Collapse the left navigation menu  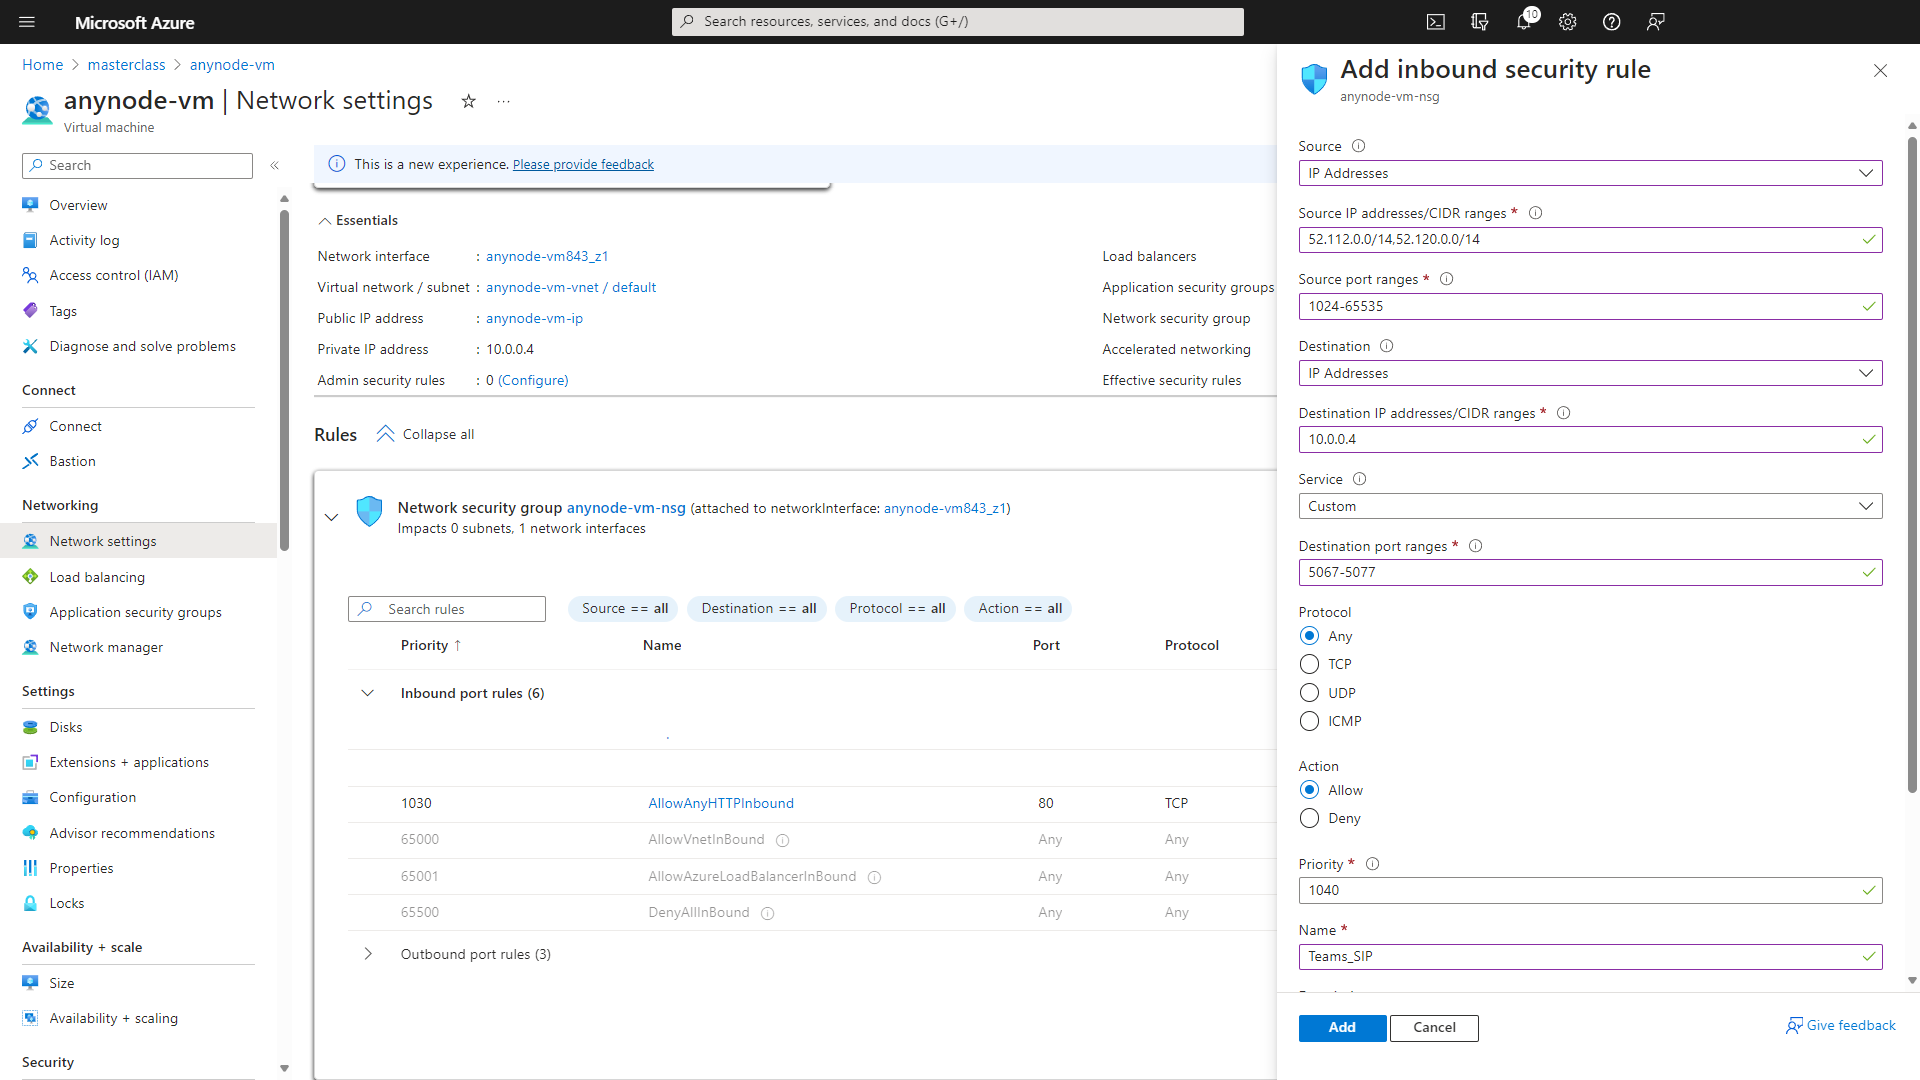[x=275, y=166]
